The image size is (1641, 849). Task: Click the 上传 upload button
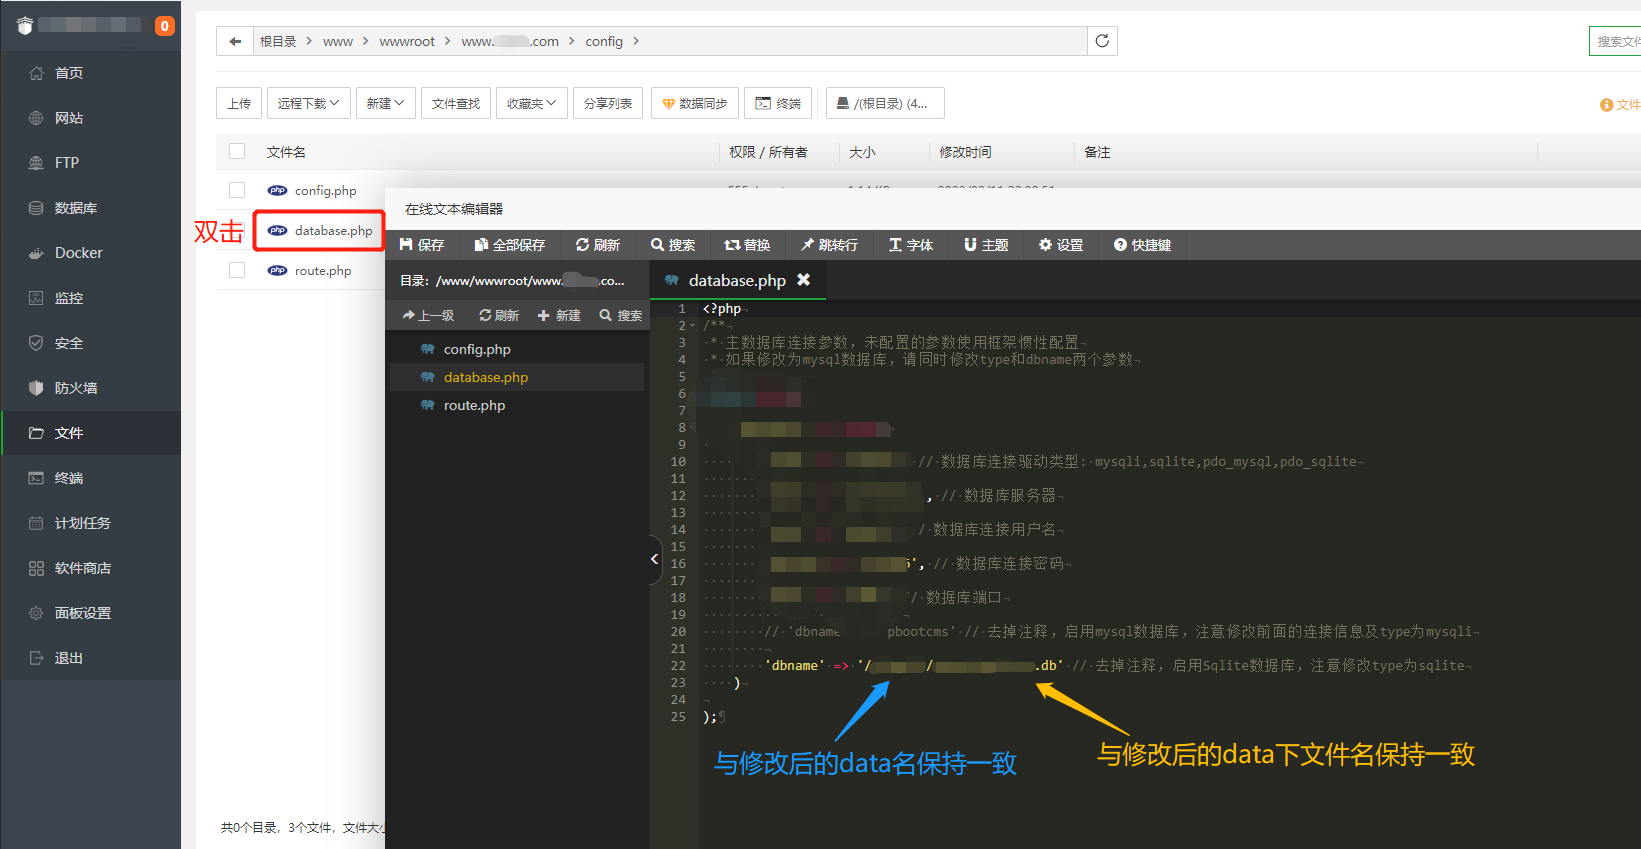click(x=239, y=103)
